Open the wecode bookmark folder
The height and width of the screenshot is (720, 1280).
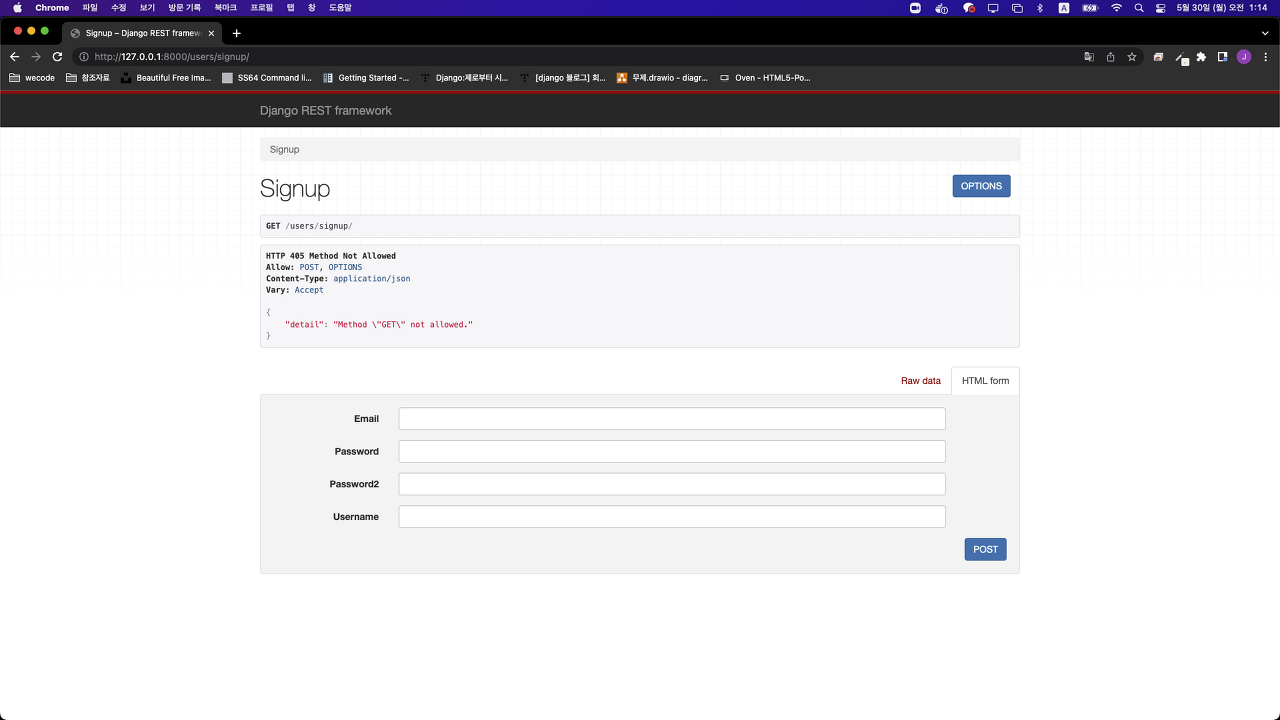pos(32,77)
